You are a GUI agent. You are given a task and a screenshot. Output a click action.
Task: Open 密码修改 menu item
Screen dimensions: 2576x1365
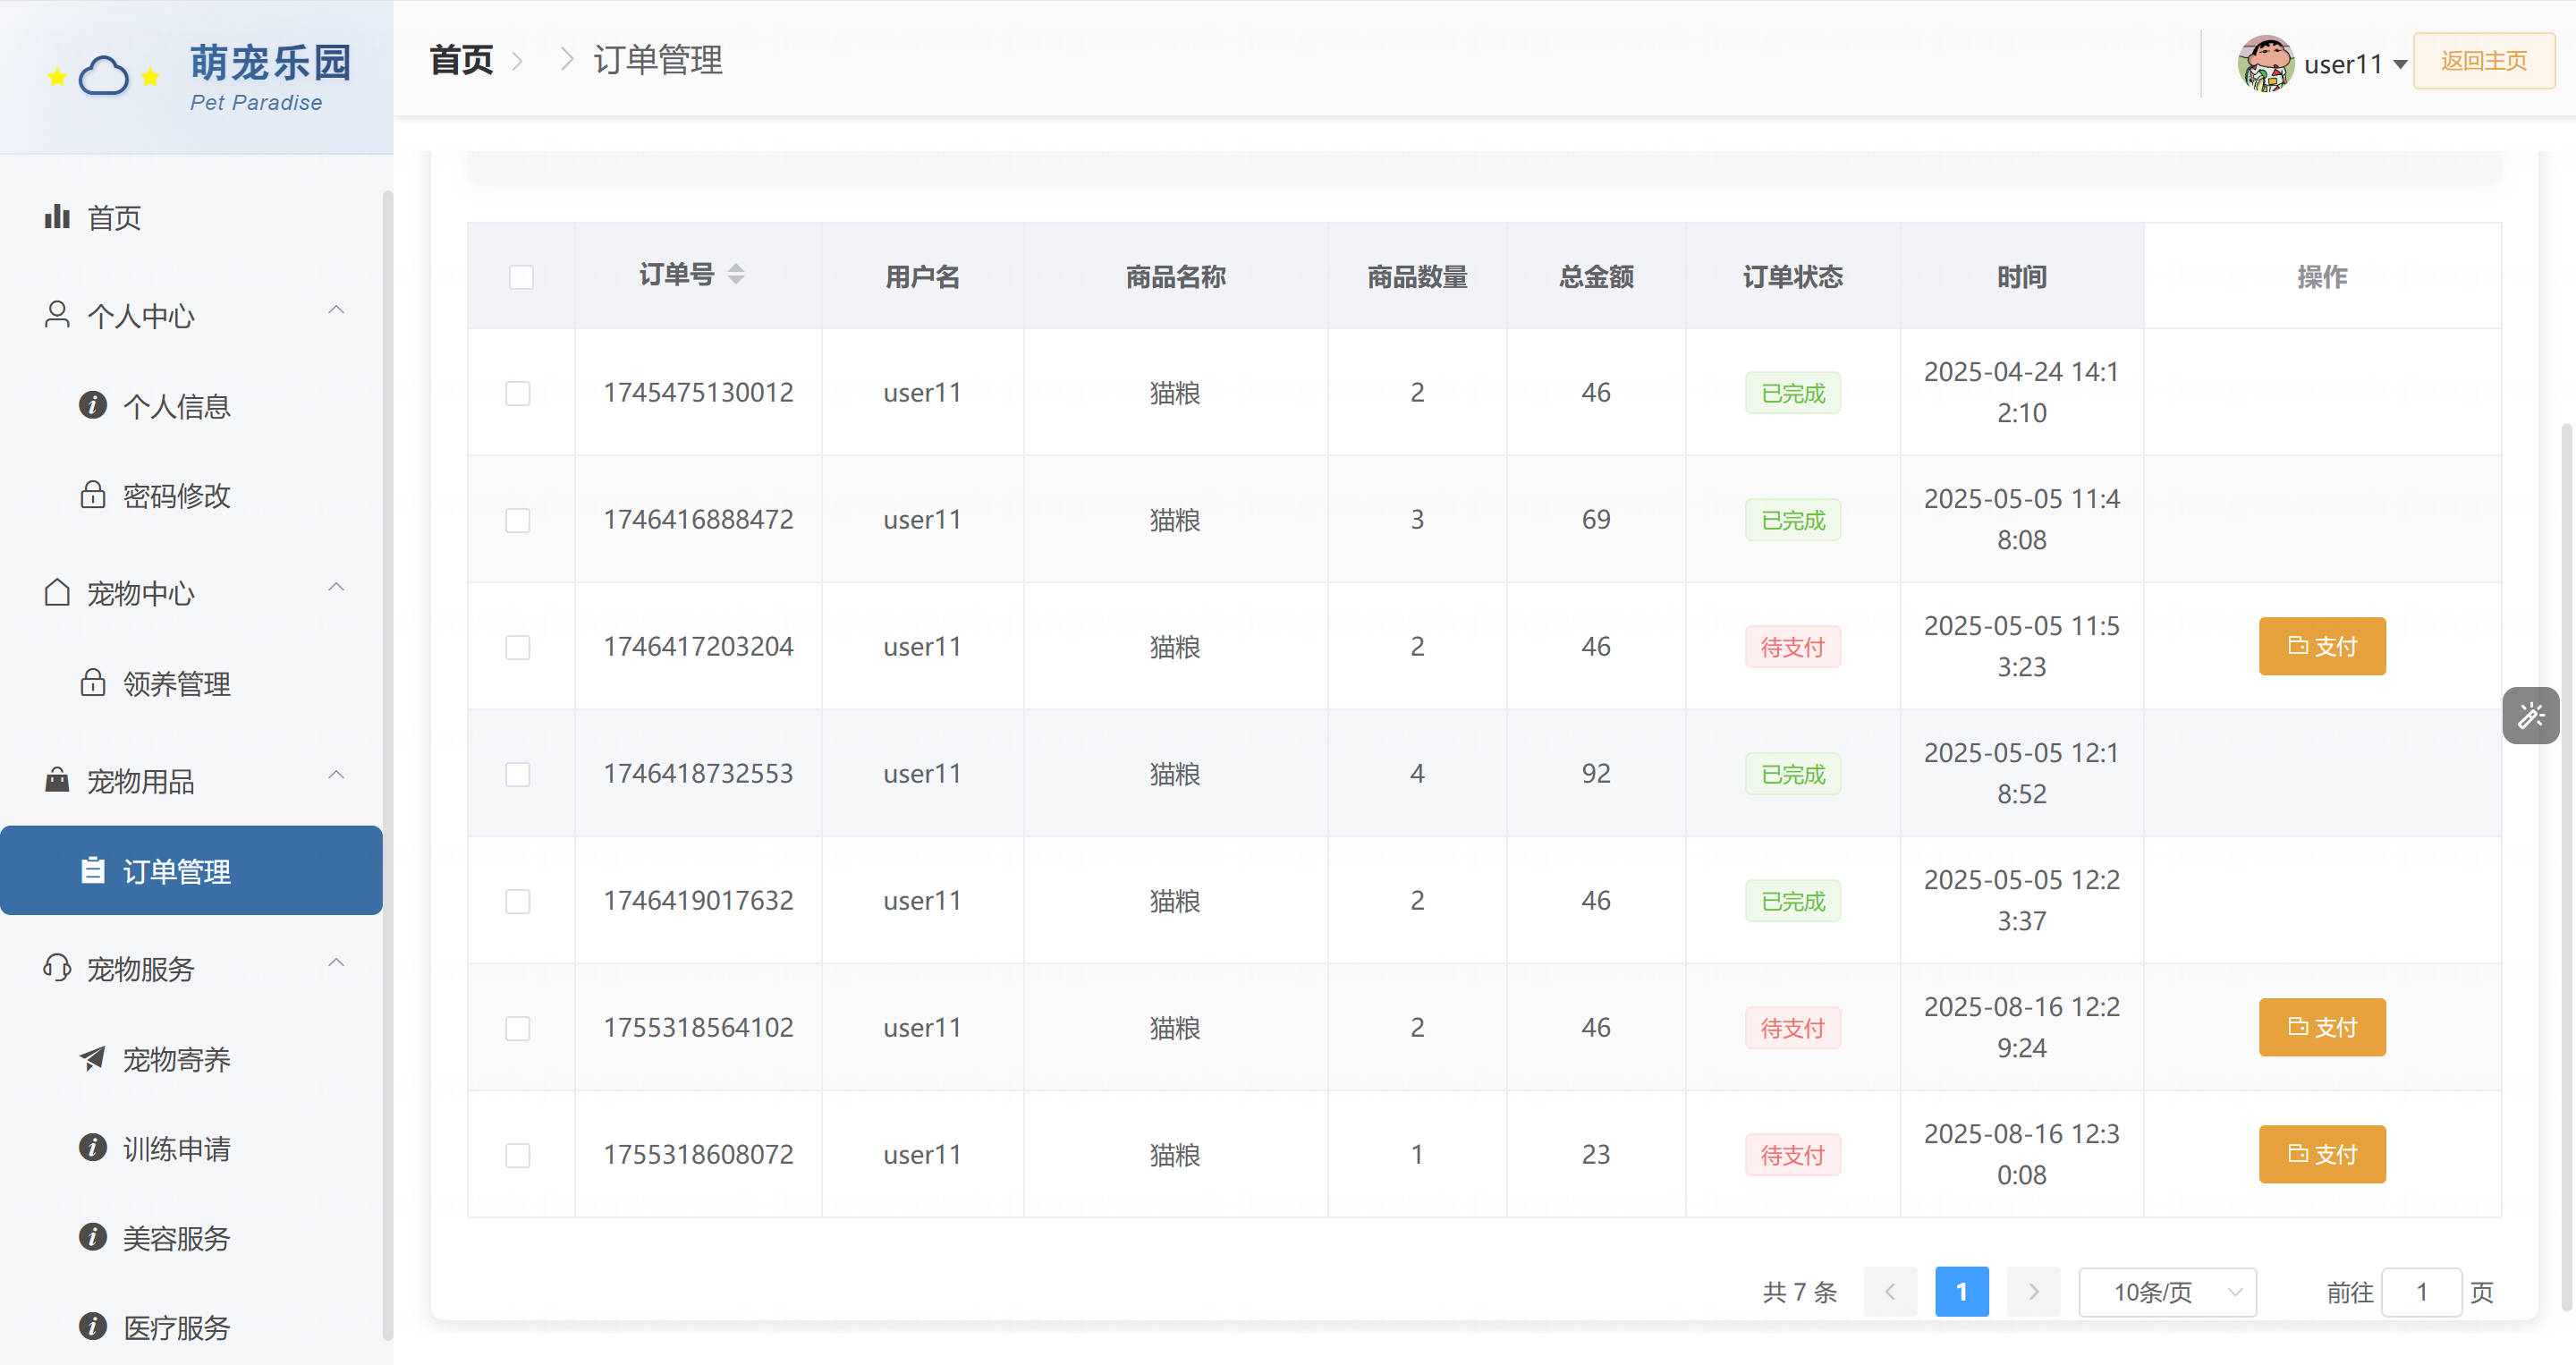coord(191,496)
